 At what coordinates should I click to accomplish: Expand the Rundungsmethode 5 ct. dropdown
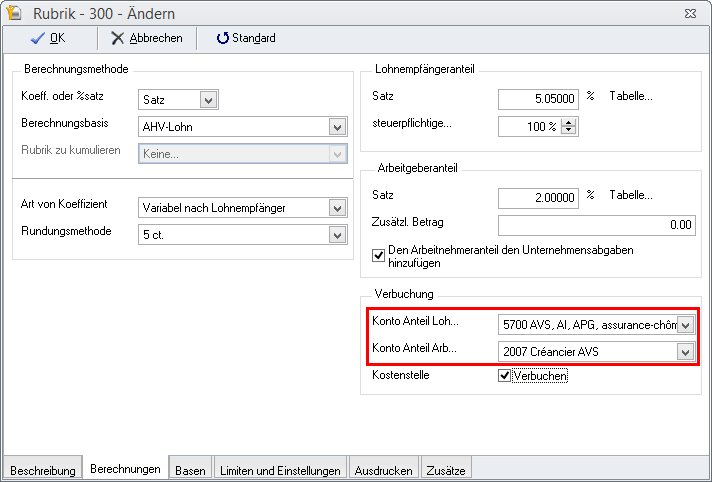(x=337, y=235)
